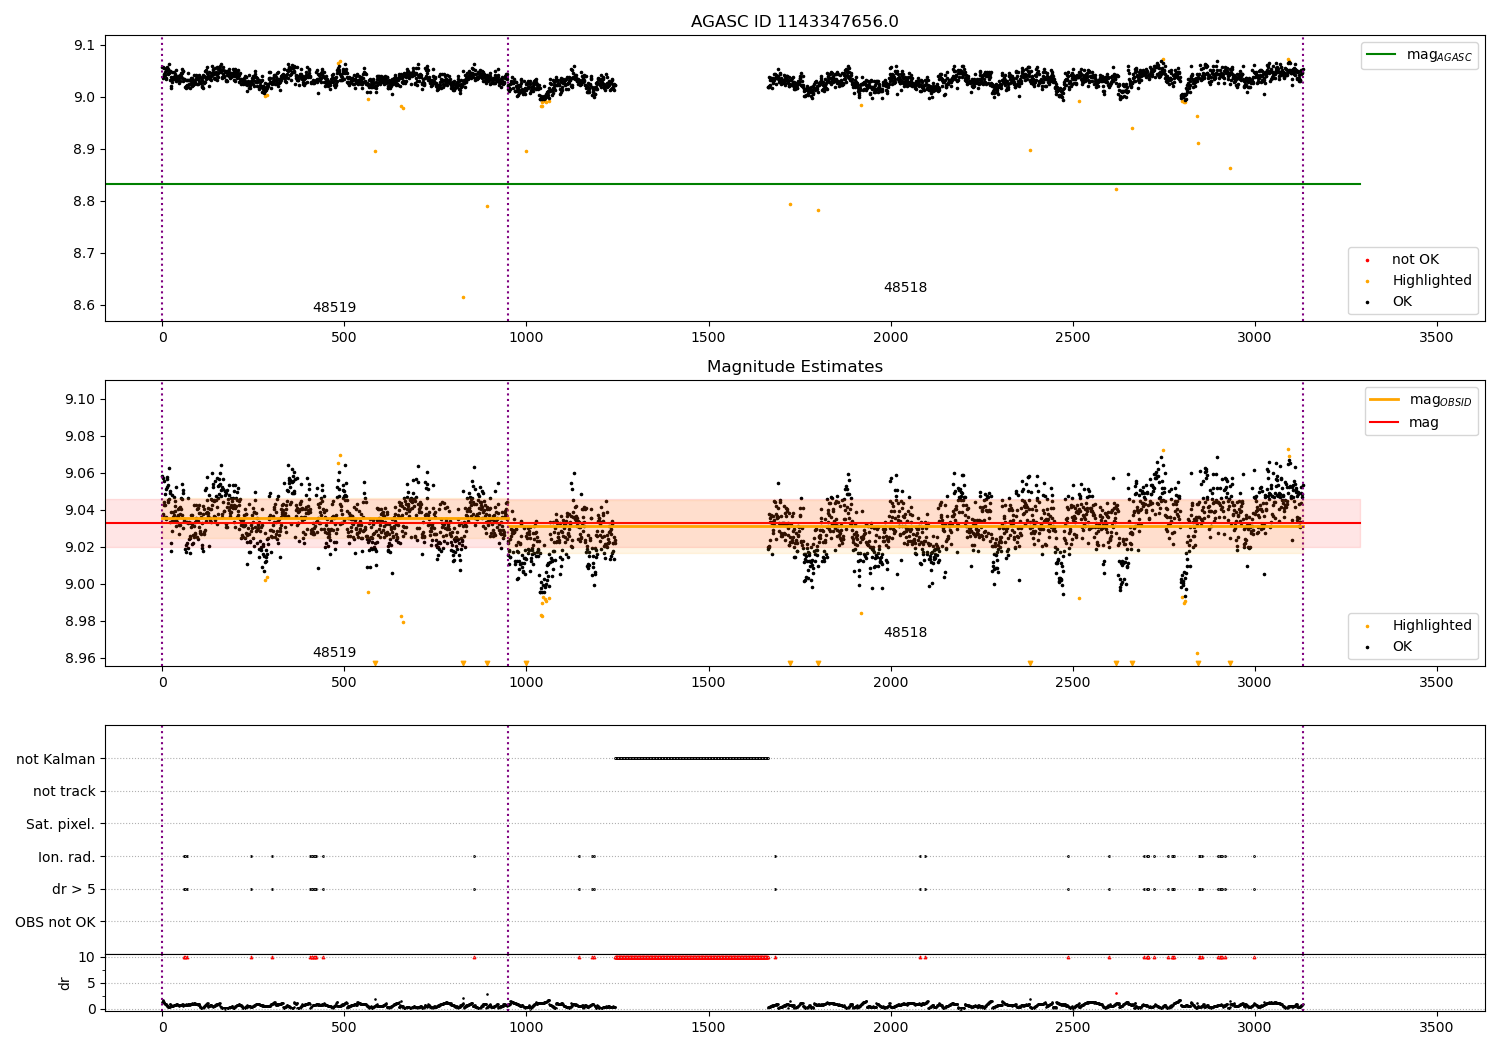Click the Ion. rad. axis label
Image resolution: width=1500 pixels, height=1050 pixels.
click(x=67, y=857)
